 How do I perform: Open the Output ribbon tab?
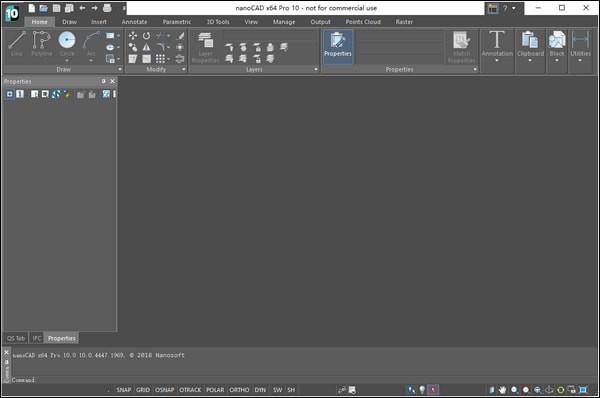[320, 22]
